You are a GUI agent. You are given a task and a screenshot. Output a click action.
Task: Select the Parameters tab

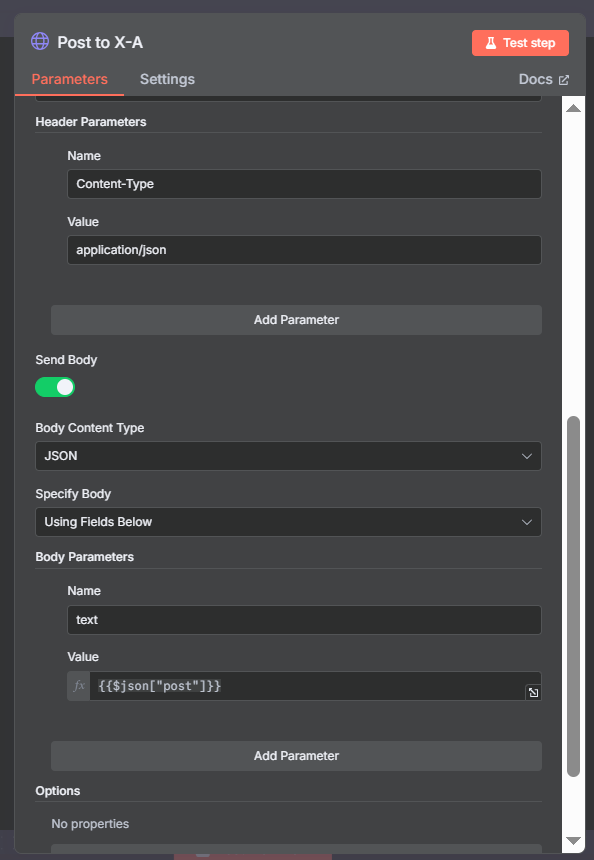70,80
